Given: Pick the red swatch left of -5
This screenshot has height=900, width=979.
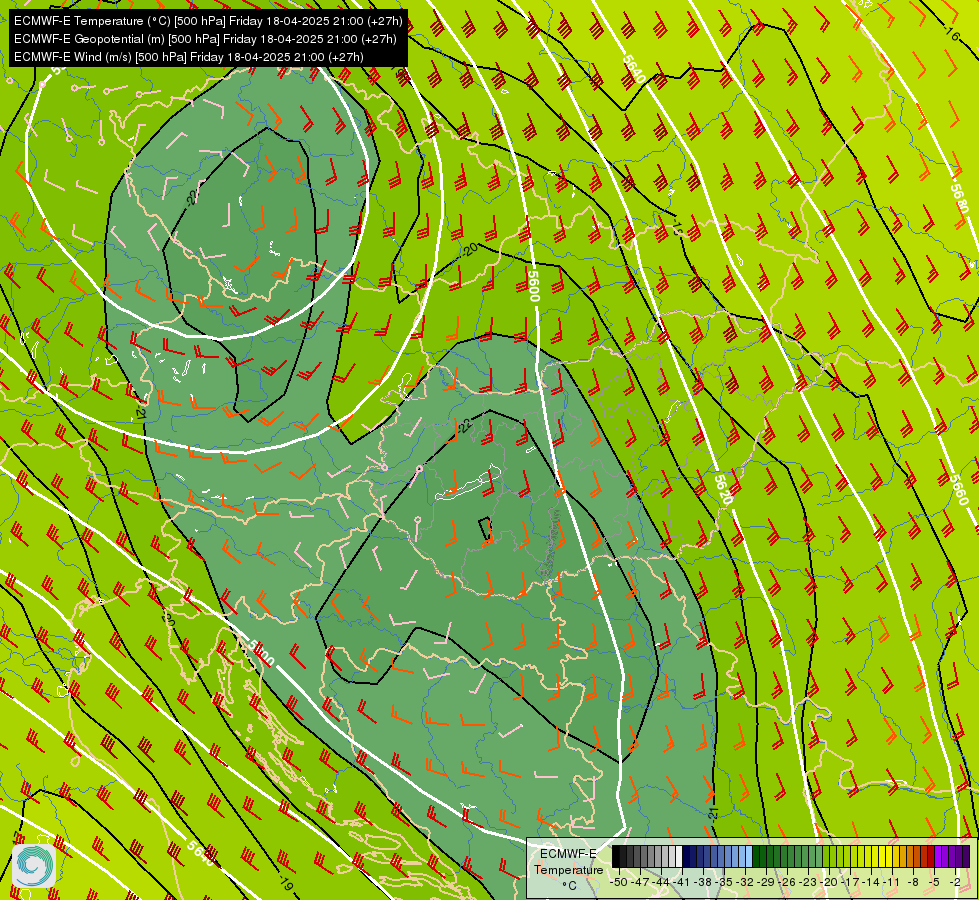Looking at the screenshot, I should pos(931,856).
